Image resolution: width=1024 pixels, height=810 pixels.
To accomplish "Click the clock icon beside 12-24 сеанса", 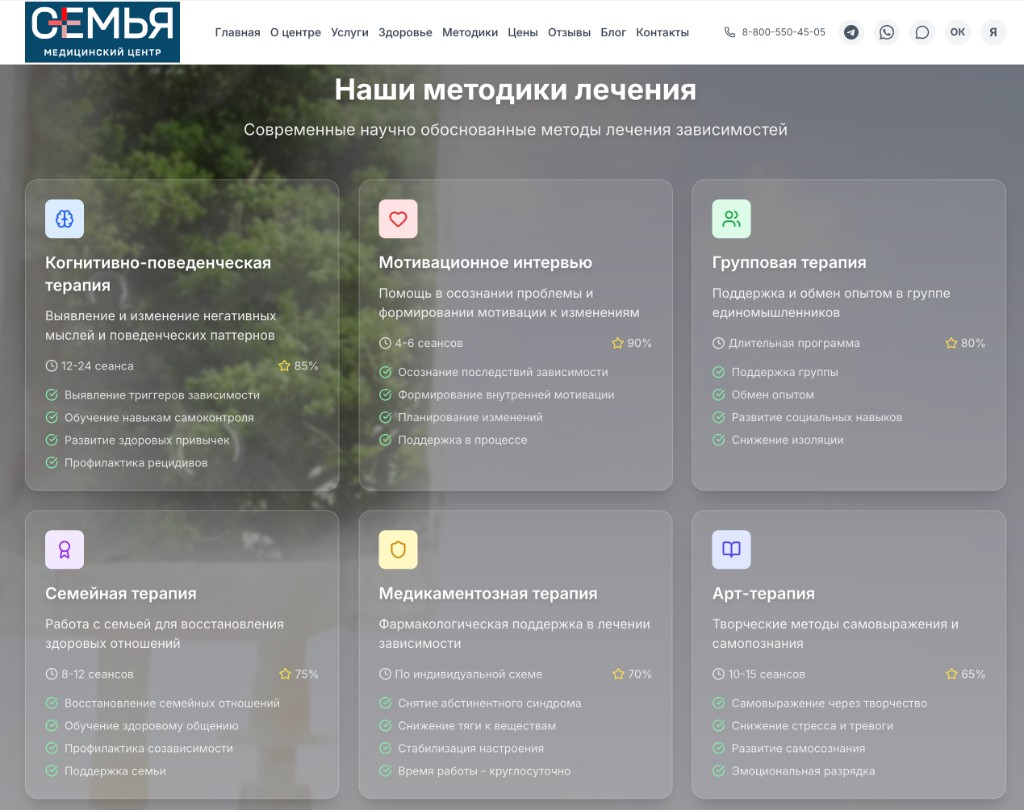I will [52, 366].
